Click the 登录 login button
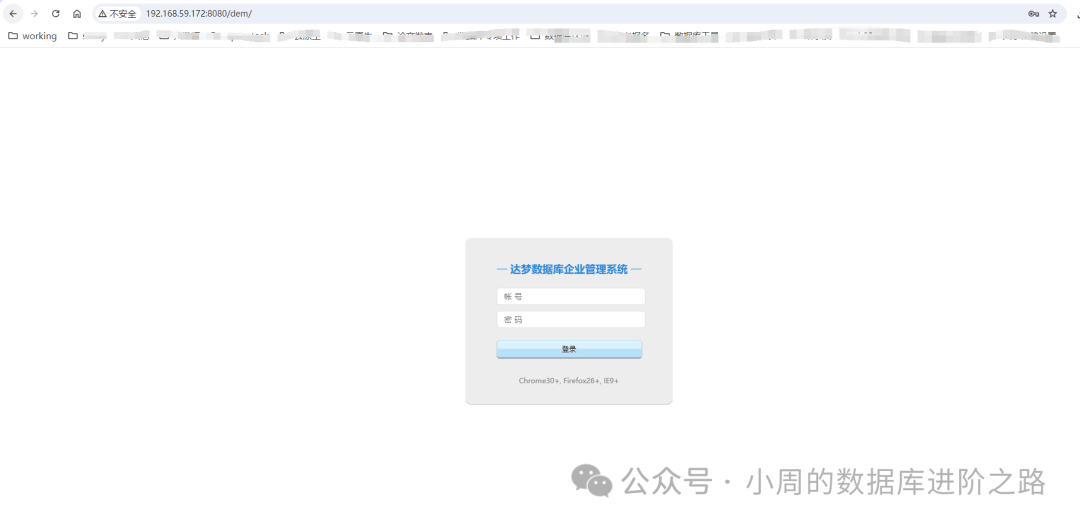1080x525 pixels. click(569, 349)
